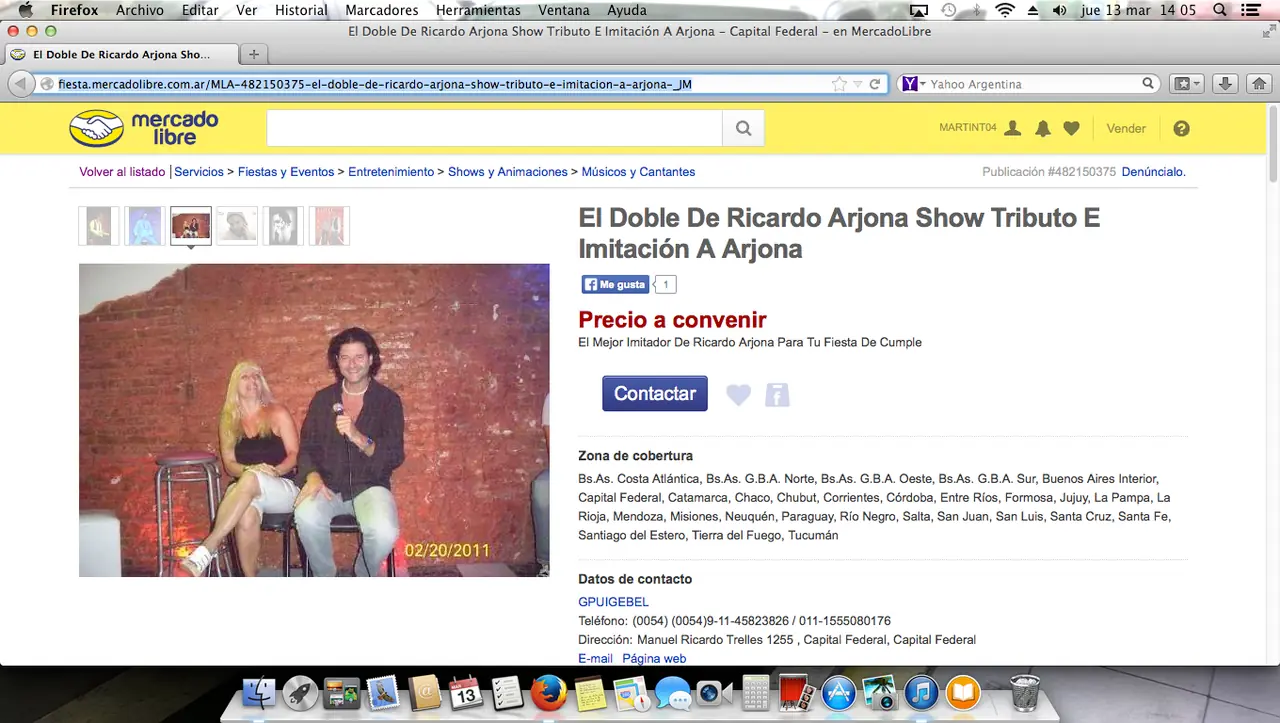Click the E-mail contact link
This screenshot has width=1280, height=723.
click(595, 658)
